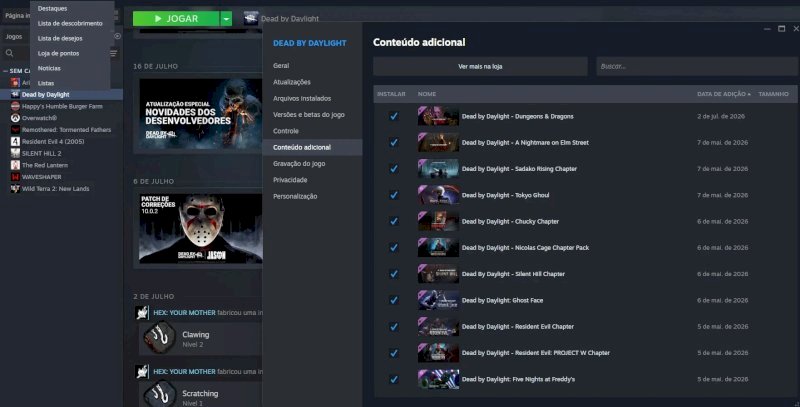Open A Nightmare on Elm Street thumbnail
800x407 pixels.
(438, 142)
